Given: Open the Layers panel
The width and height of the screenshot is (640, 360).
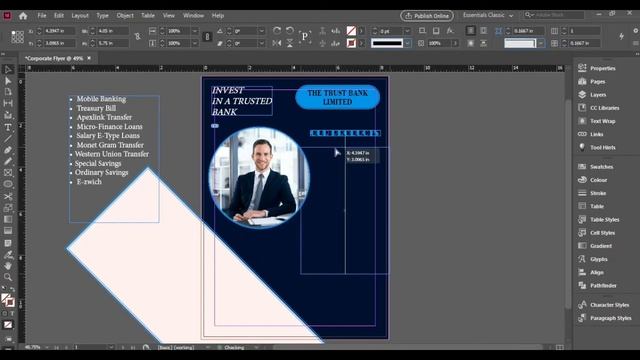Looking at the screenshot, I should click(592, 94).
